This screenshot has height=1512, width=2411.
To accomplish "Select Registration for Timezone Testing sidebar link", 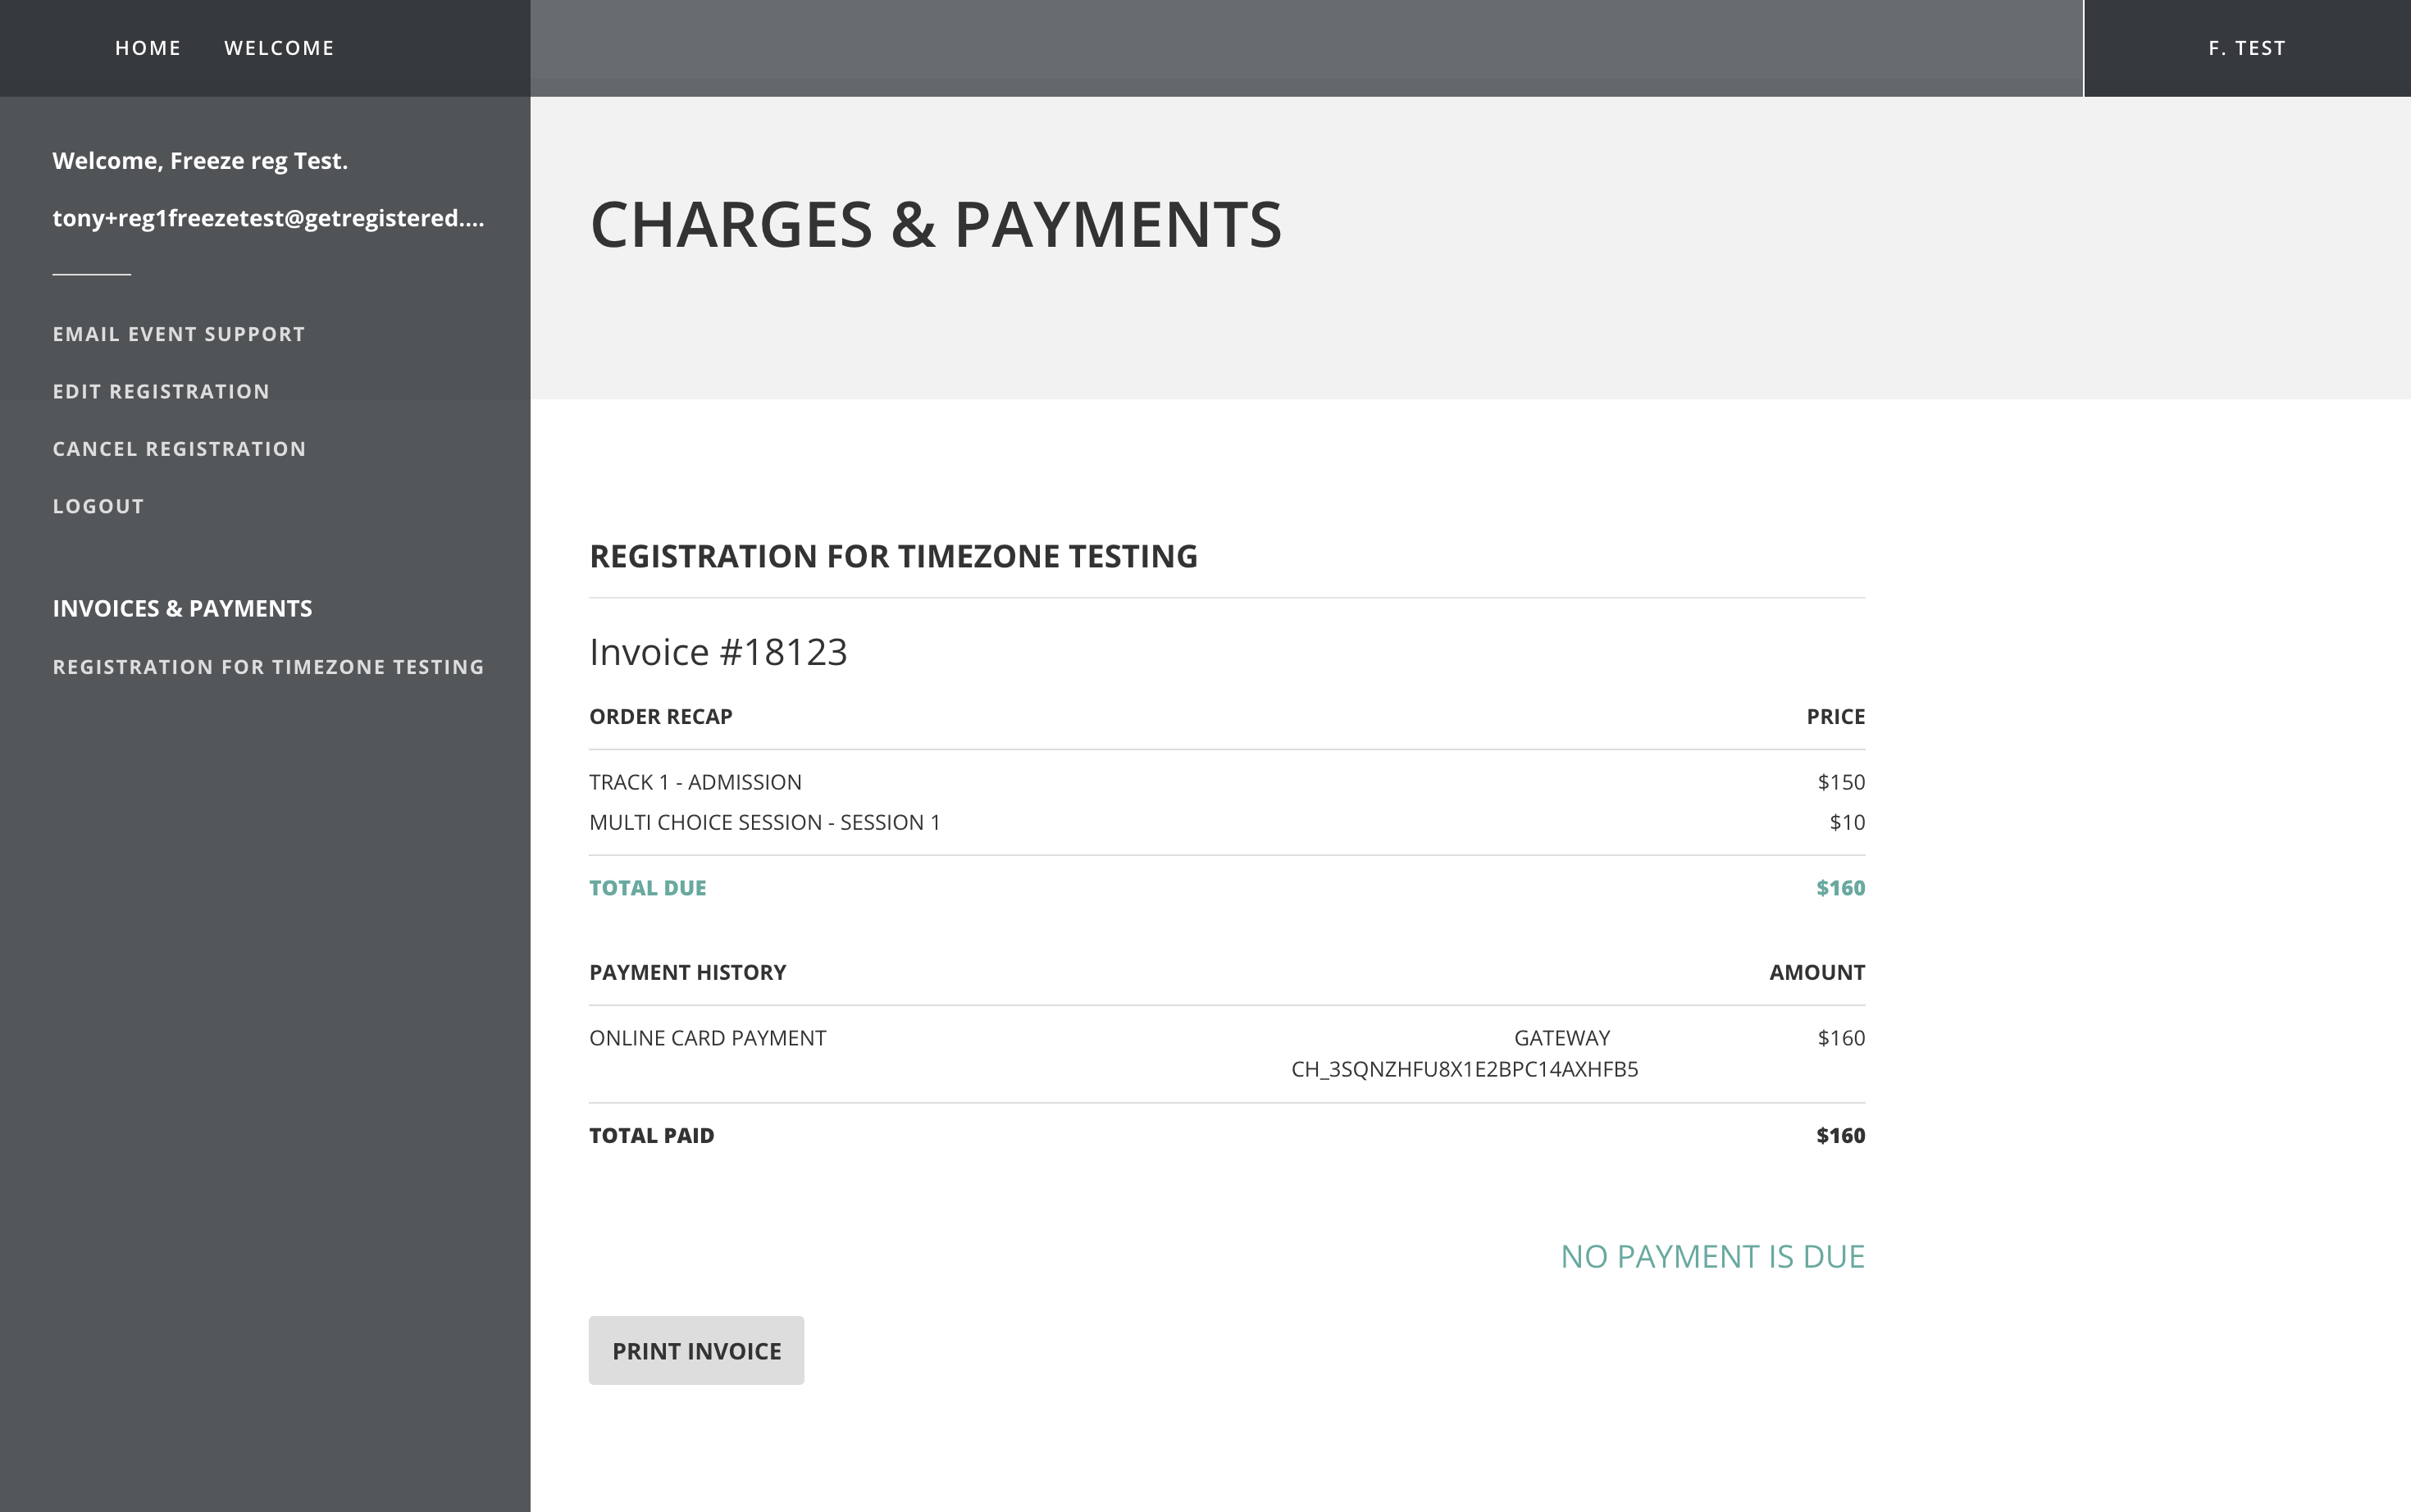I will click(x=268, y=667).
